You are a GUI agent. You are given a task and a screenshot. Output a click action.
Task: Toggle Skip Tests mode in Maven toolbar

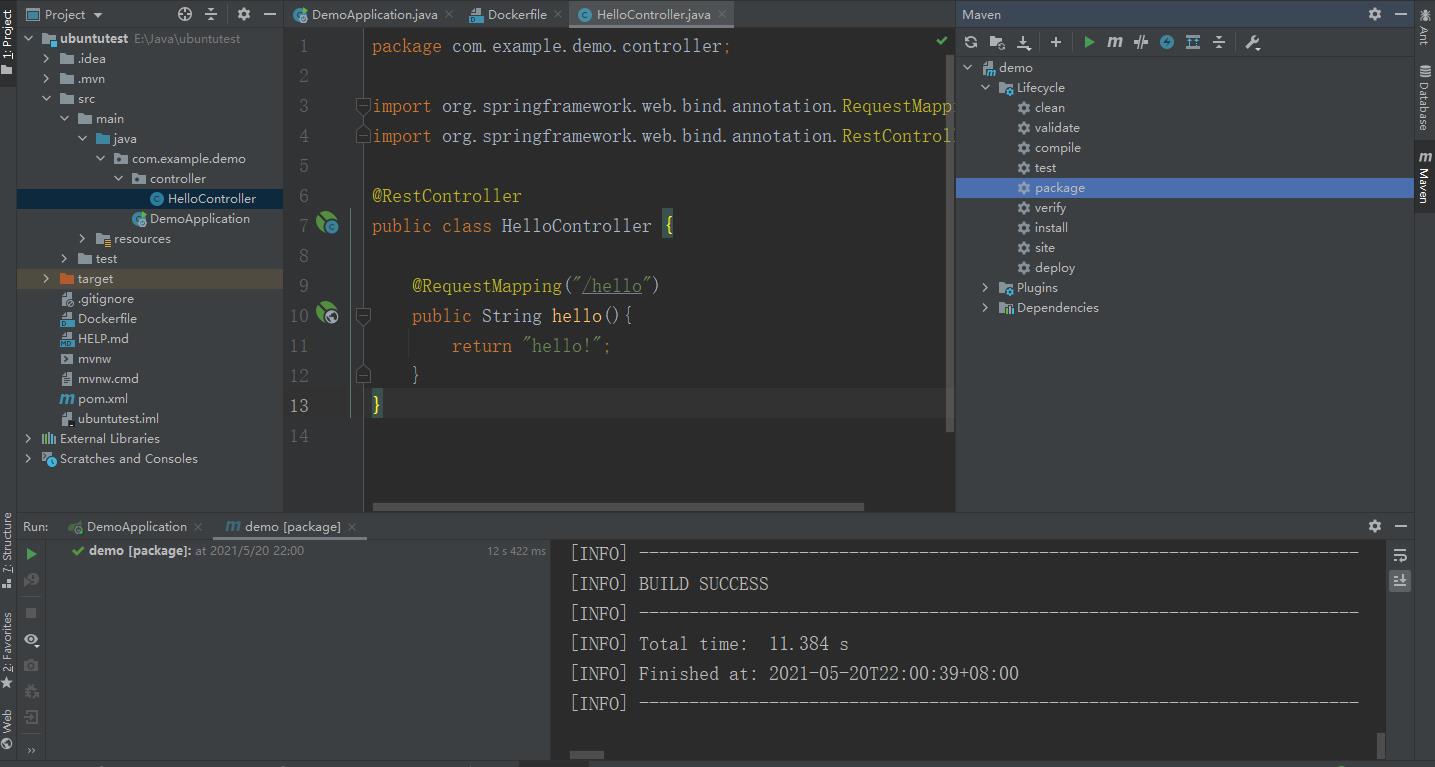1167,42
